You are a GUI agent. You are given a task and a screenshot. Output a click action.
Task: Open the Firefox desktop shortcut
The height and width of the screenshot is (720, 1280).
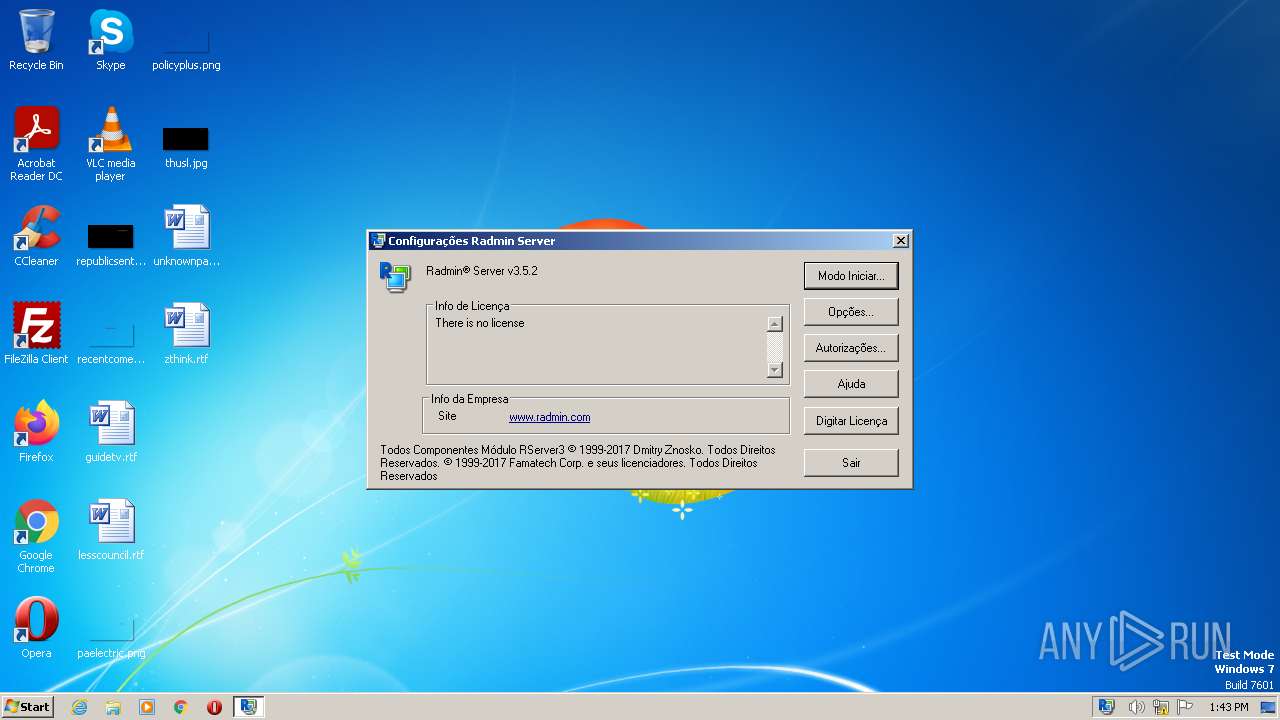pos(36,432)
